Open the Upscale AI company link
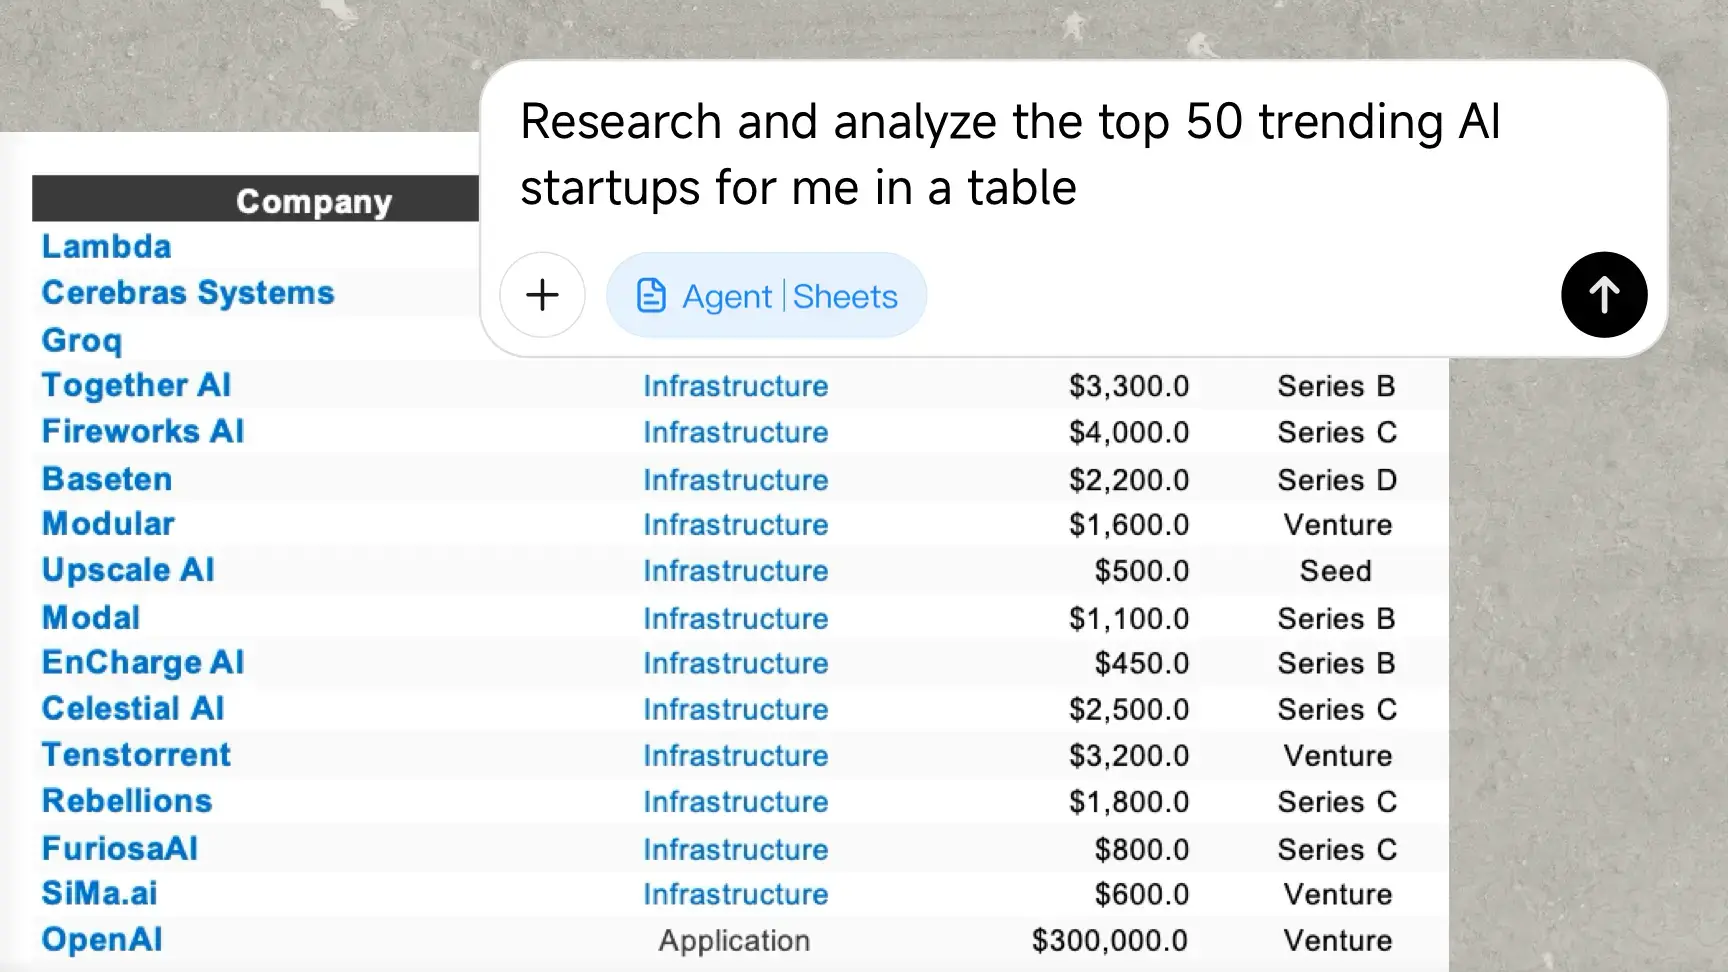Viewport: 1728px width, 972px height. click(128, 570)
